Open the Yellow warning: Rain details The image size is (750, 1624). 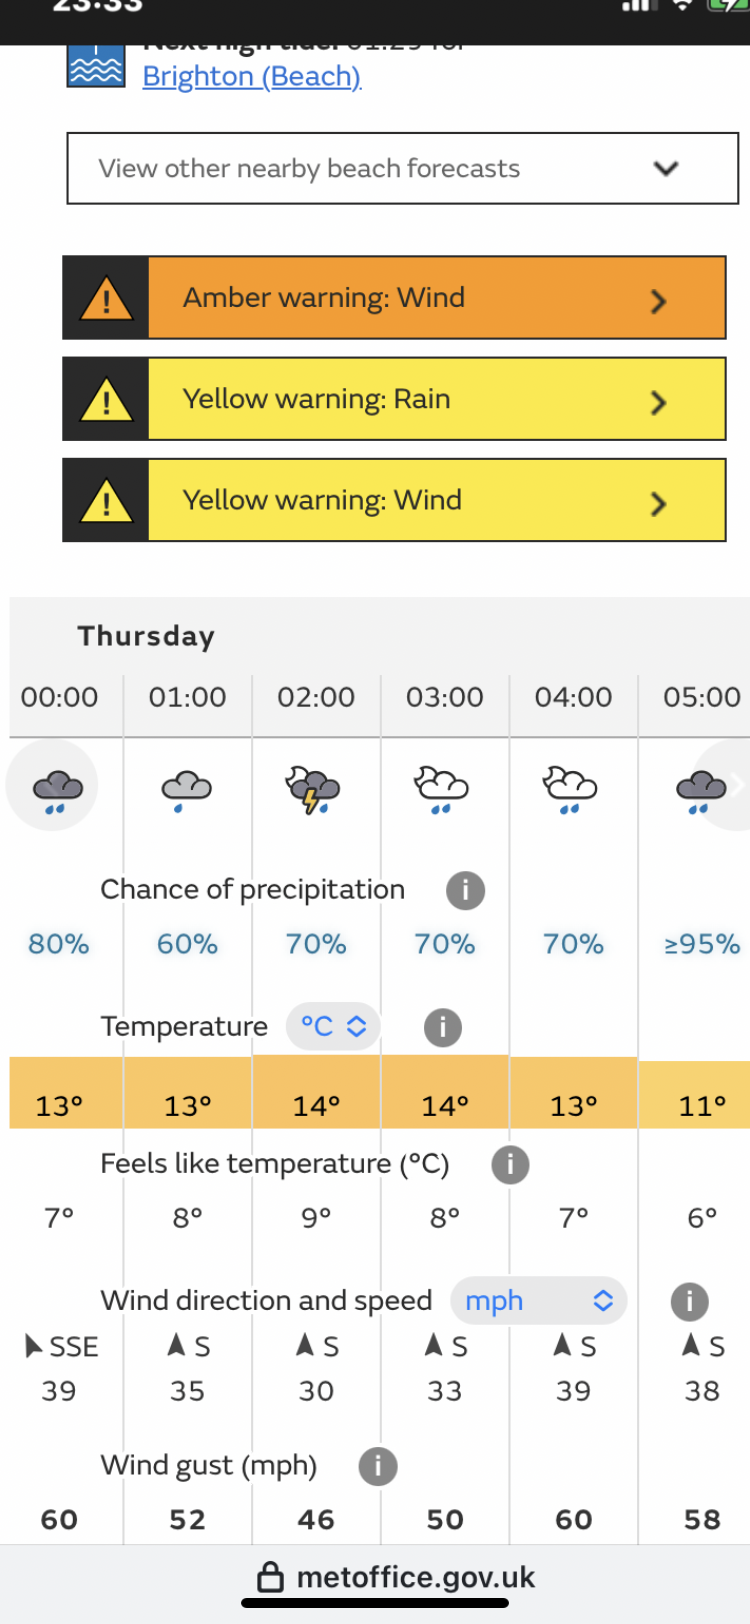394,399
